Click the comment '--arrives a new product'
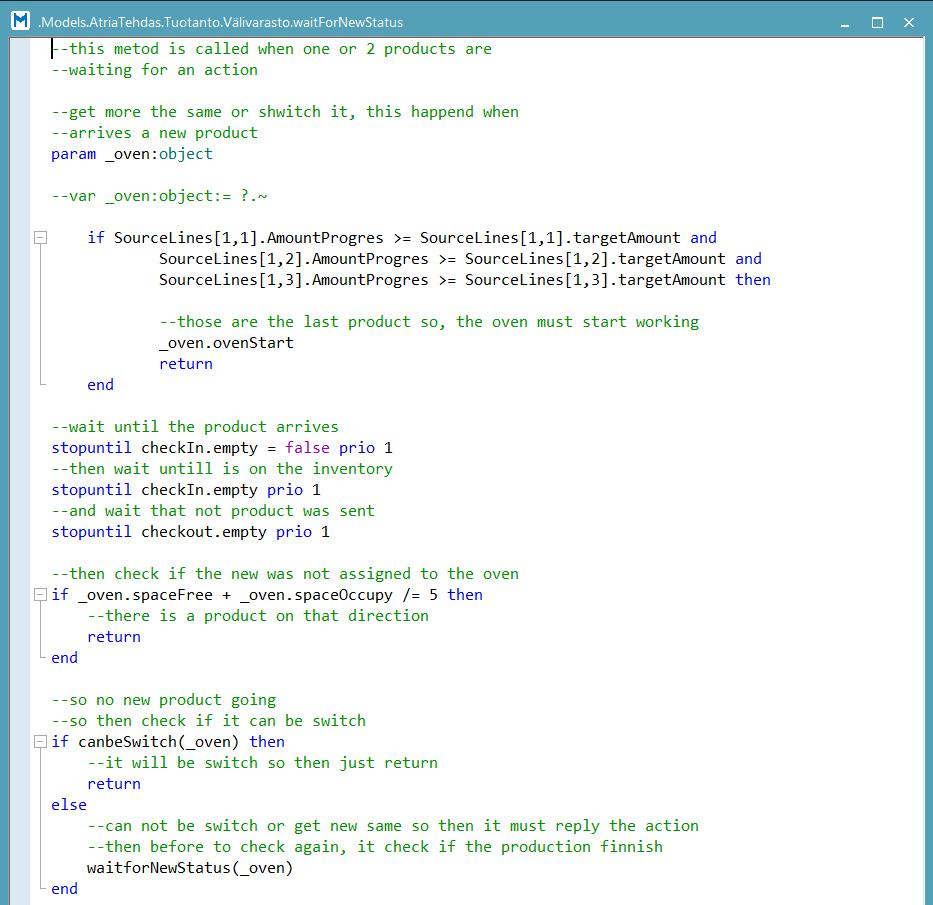 [x=154, y=133]
